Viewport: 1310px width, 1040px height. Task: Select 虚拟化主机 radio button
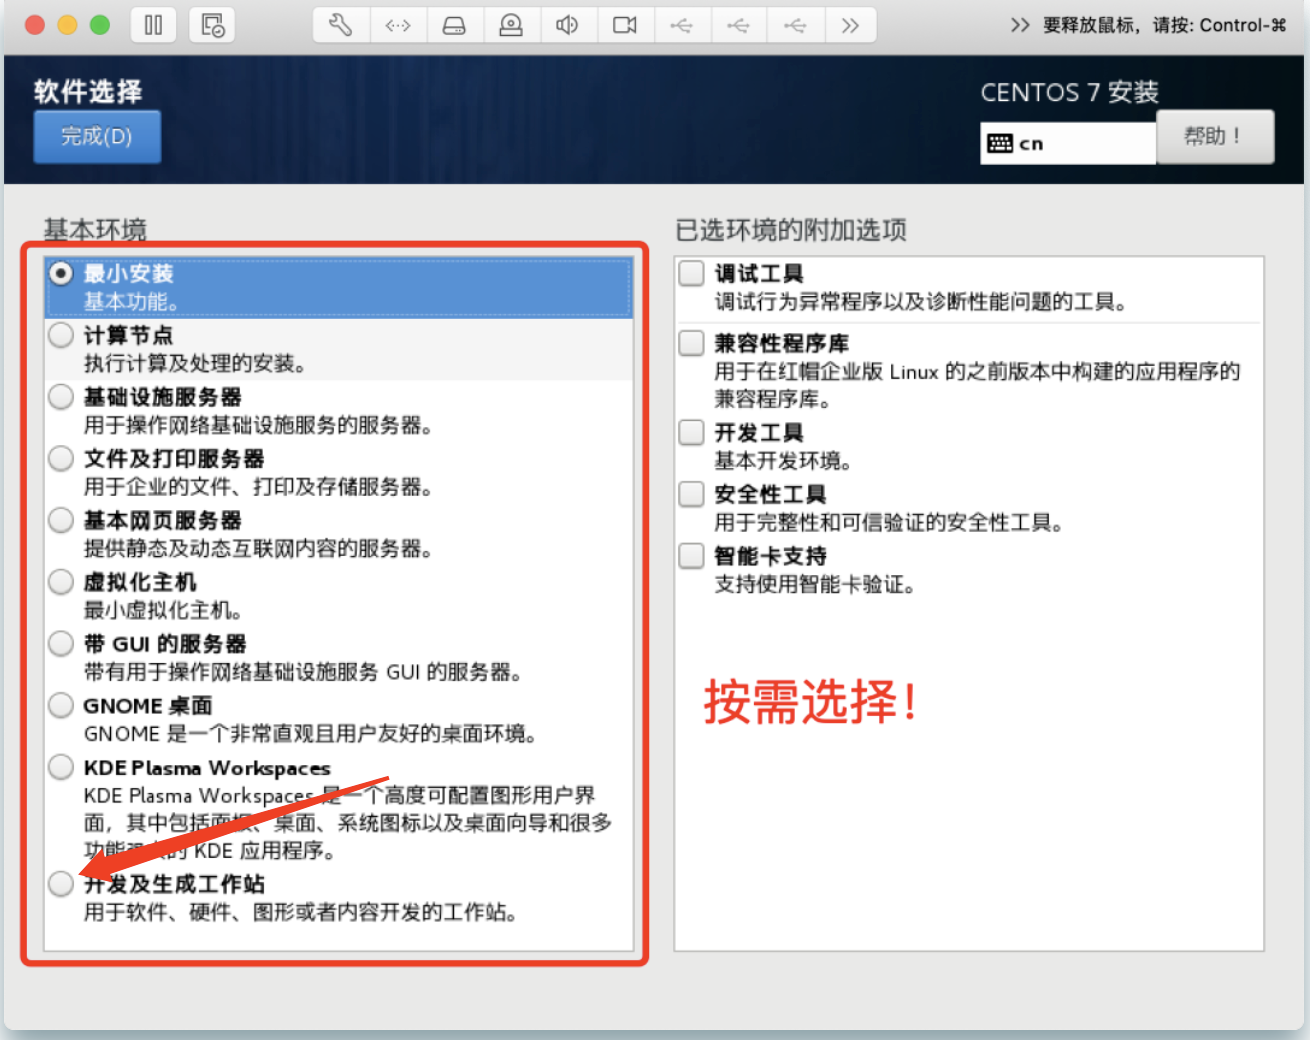click(x=61, y=582)
